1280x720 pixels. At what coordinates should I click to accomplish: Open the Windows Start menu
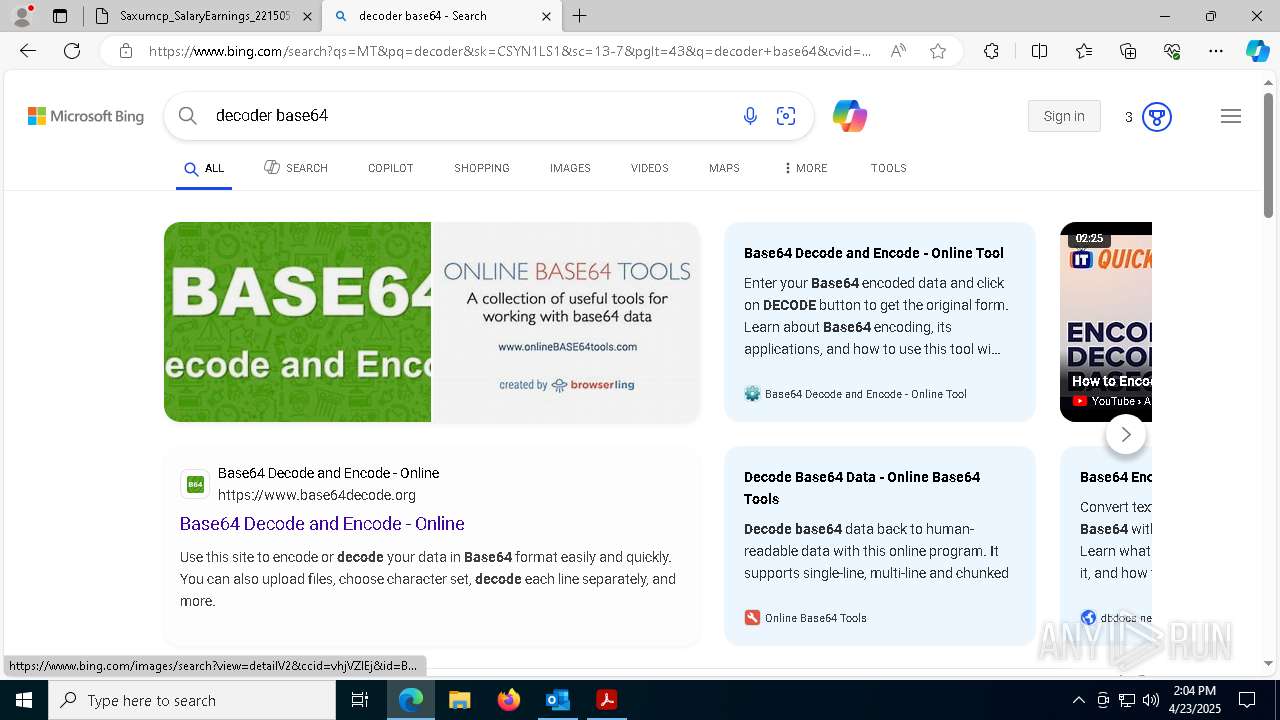click(x=24, y=700)
